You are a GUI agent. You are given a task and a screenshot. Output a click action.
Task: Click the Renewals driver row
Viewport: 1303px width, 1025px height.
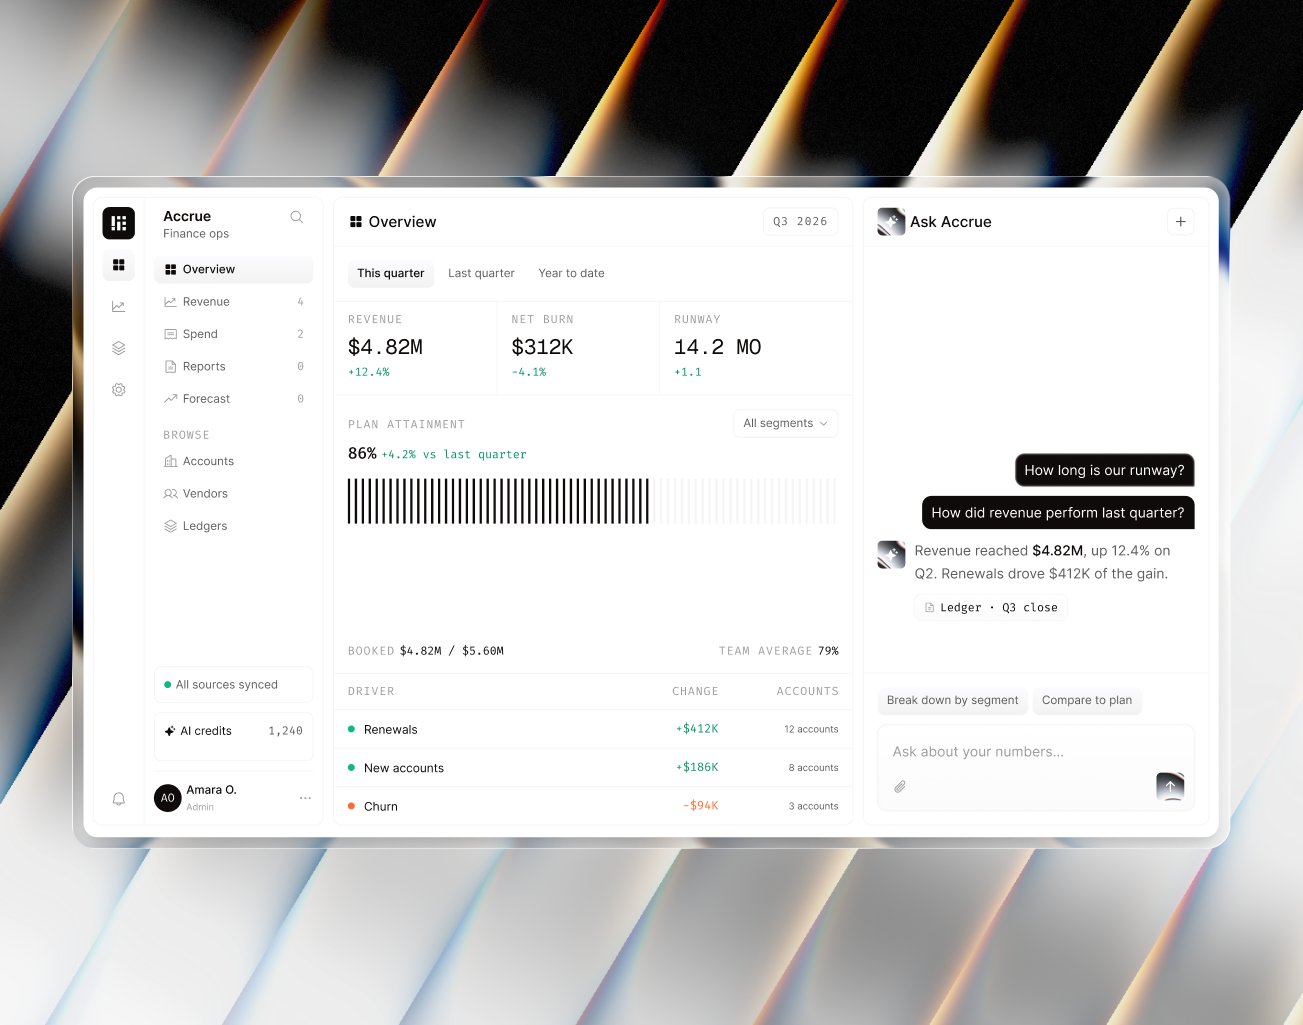tap(593, 730)
